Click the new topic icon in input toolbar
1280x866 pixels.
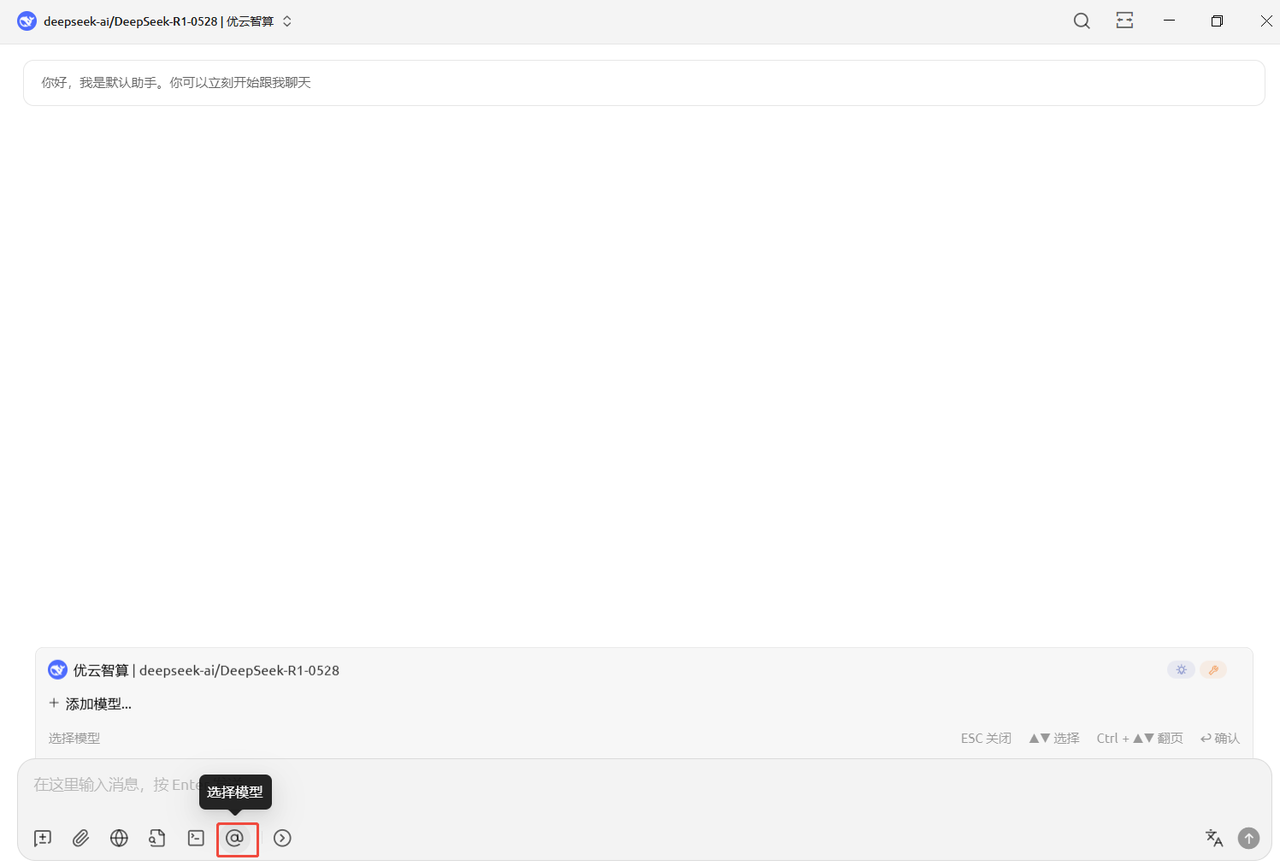click(x=42, y=838)
